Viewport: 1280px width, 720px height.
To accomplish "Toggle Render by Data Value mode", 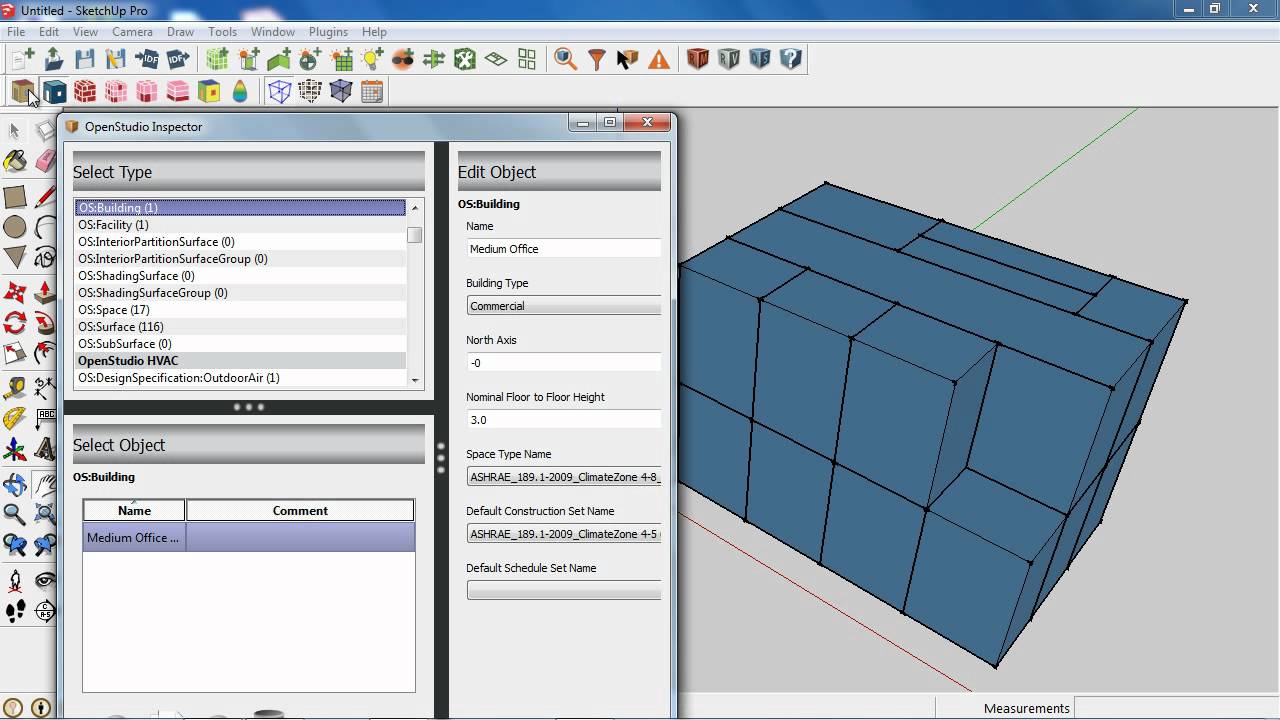I will tap(209, 91).
